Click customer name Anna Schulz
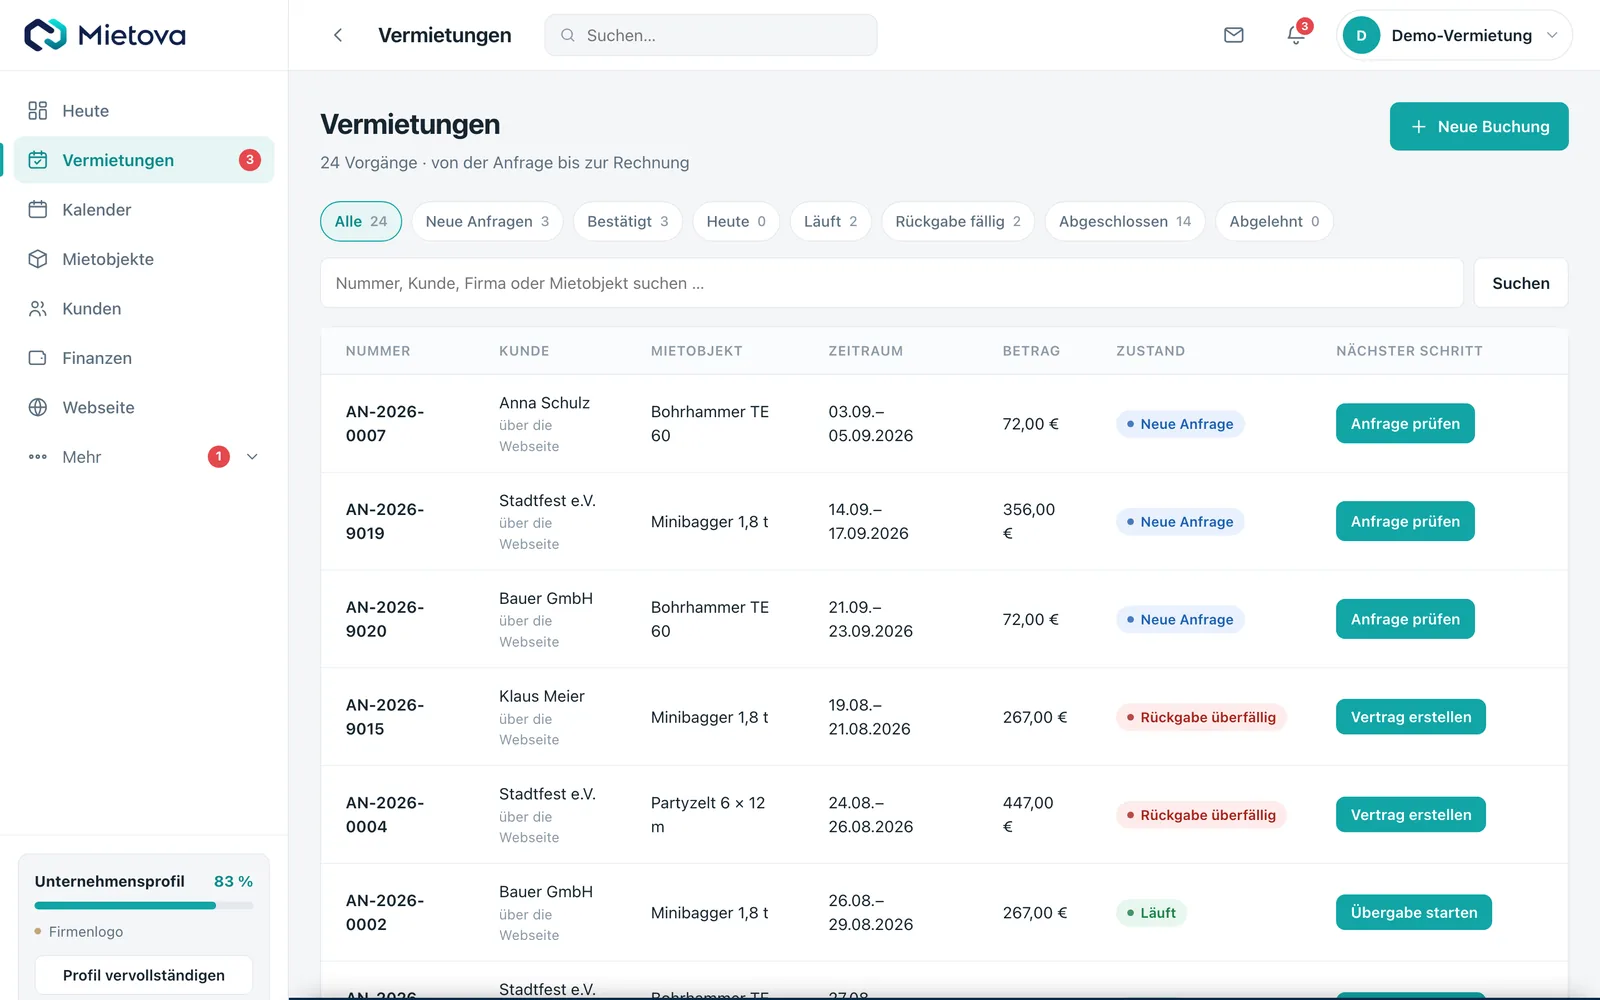This screenshot has width=1600, height=1000. pyautogui.click(x=544, y=403)
